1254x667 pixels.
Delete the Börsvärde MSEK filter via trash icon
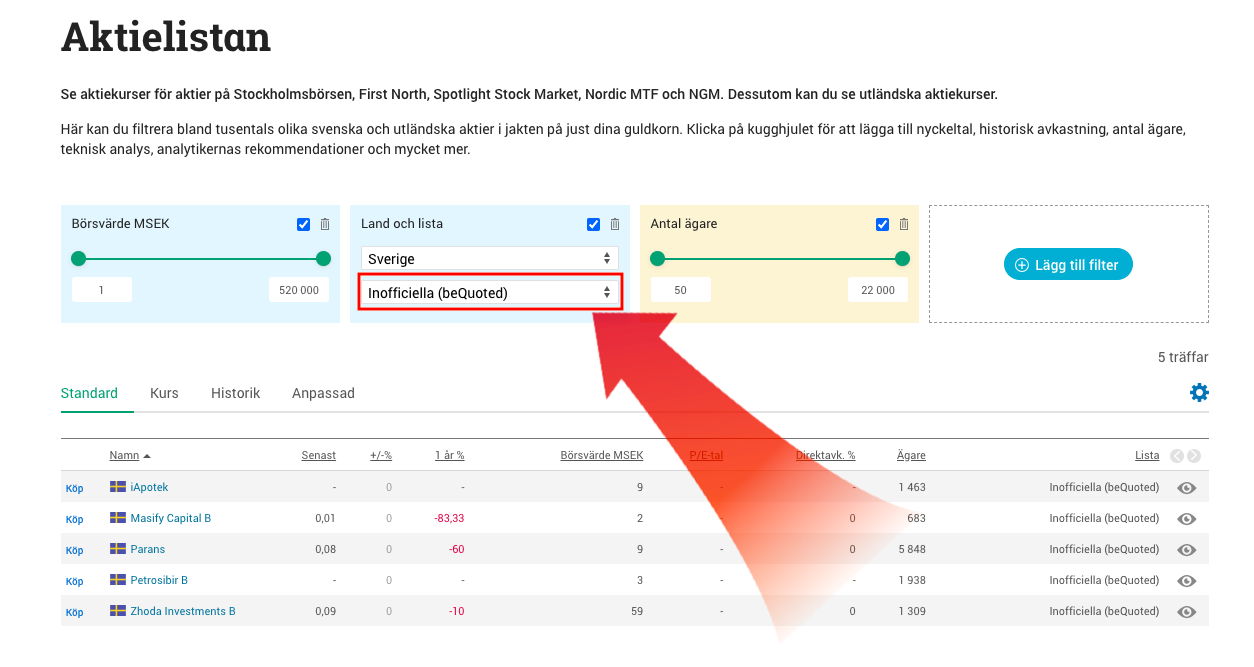[326, 225]
